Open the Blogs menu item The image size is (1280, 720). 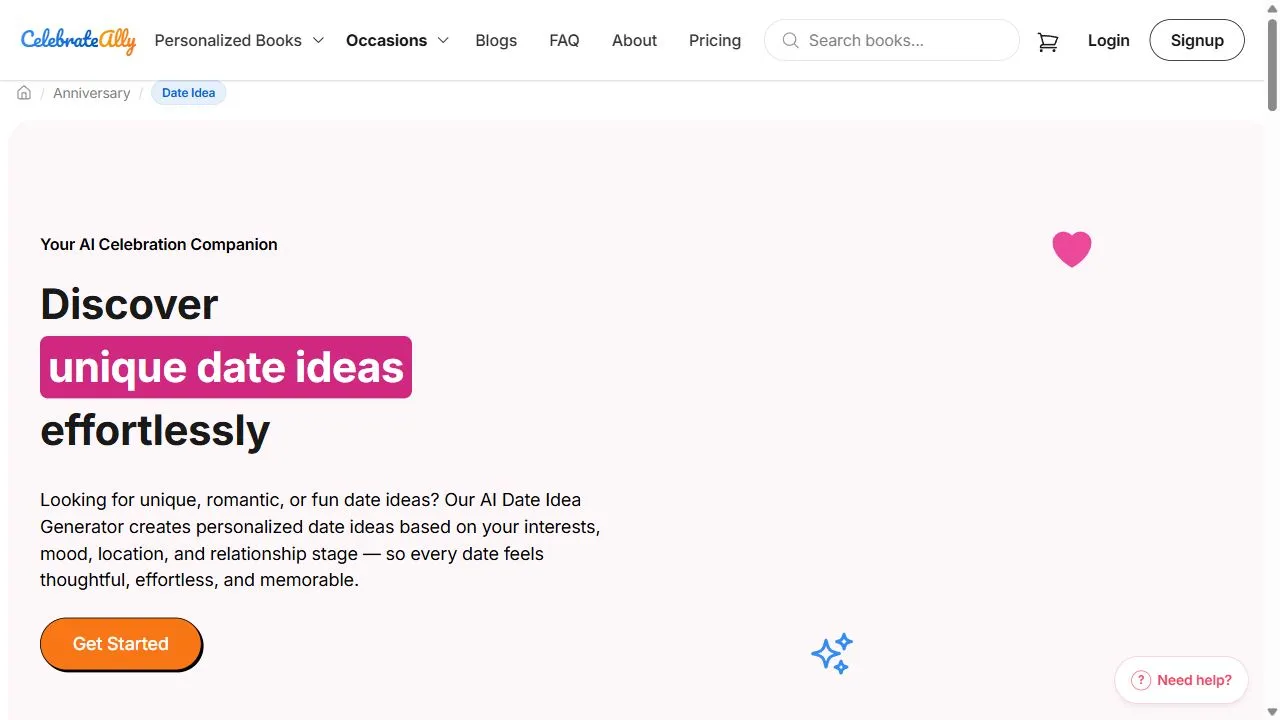496,41
